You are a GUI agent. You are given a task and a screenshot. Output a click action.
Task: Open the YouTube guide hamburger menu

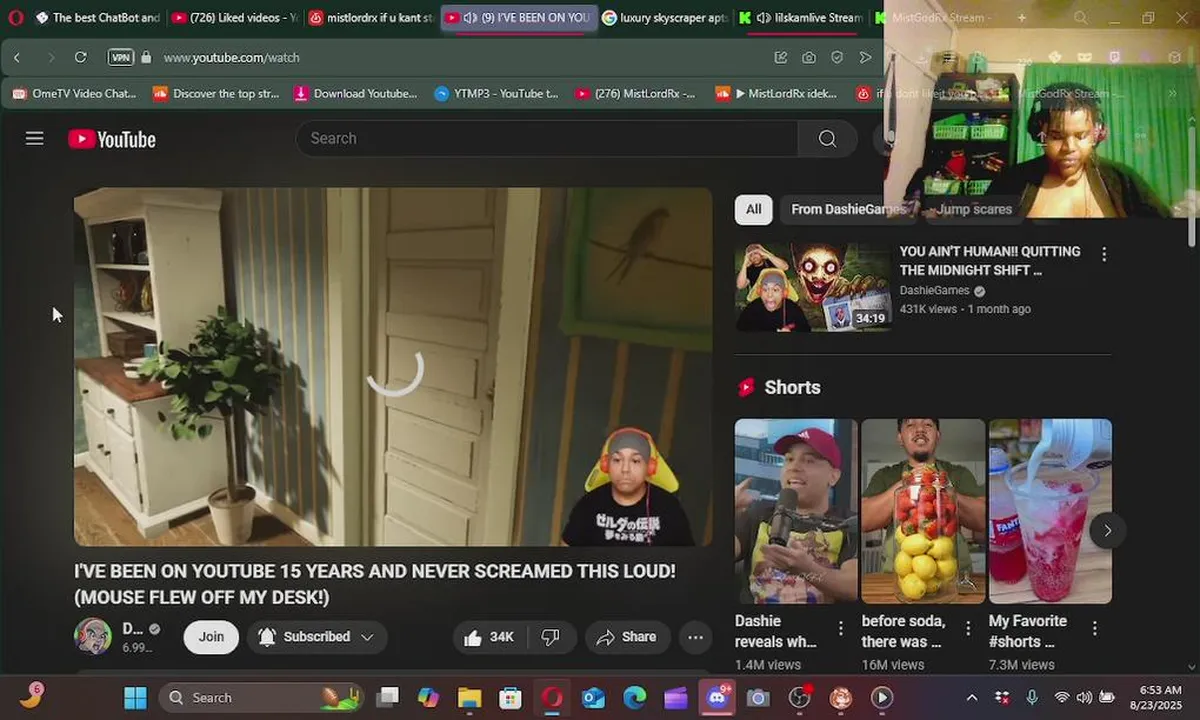35,139
